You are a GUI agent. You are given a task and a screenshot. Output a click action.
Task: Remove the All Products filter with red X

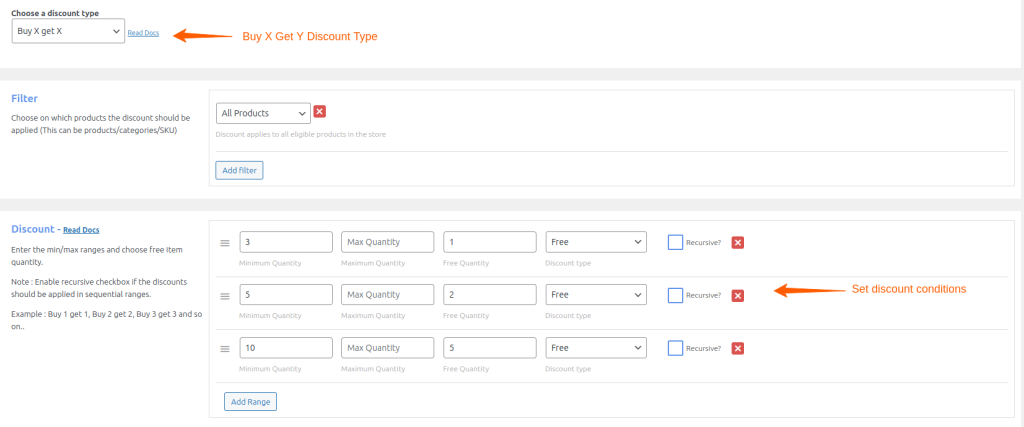pyautogui.click(x=319, y=112)
